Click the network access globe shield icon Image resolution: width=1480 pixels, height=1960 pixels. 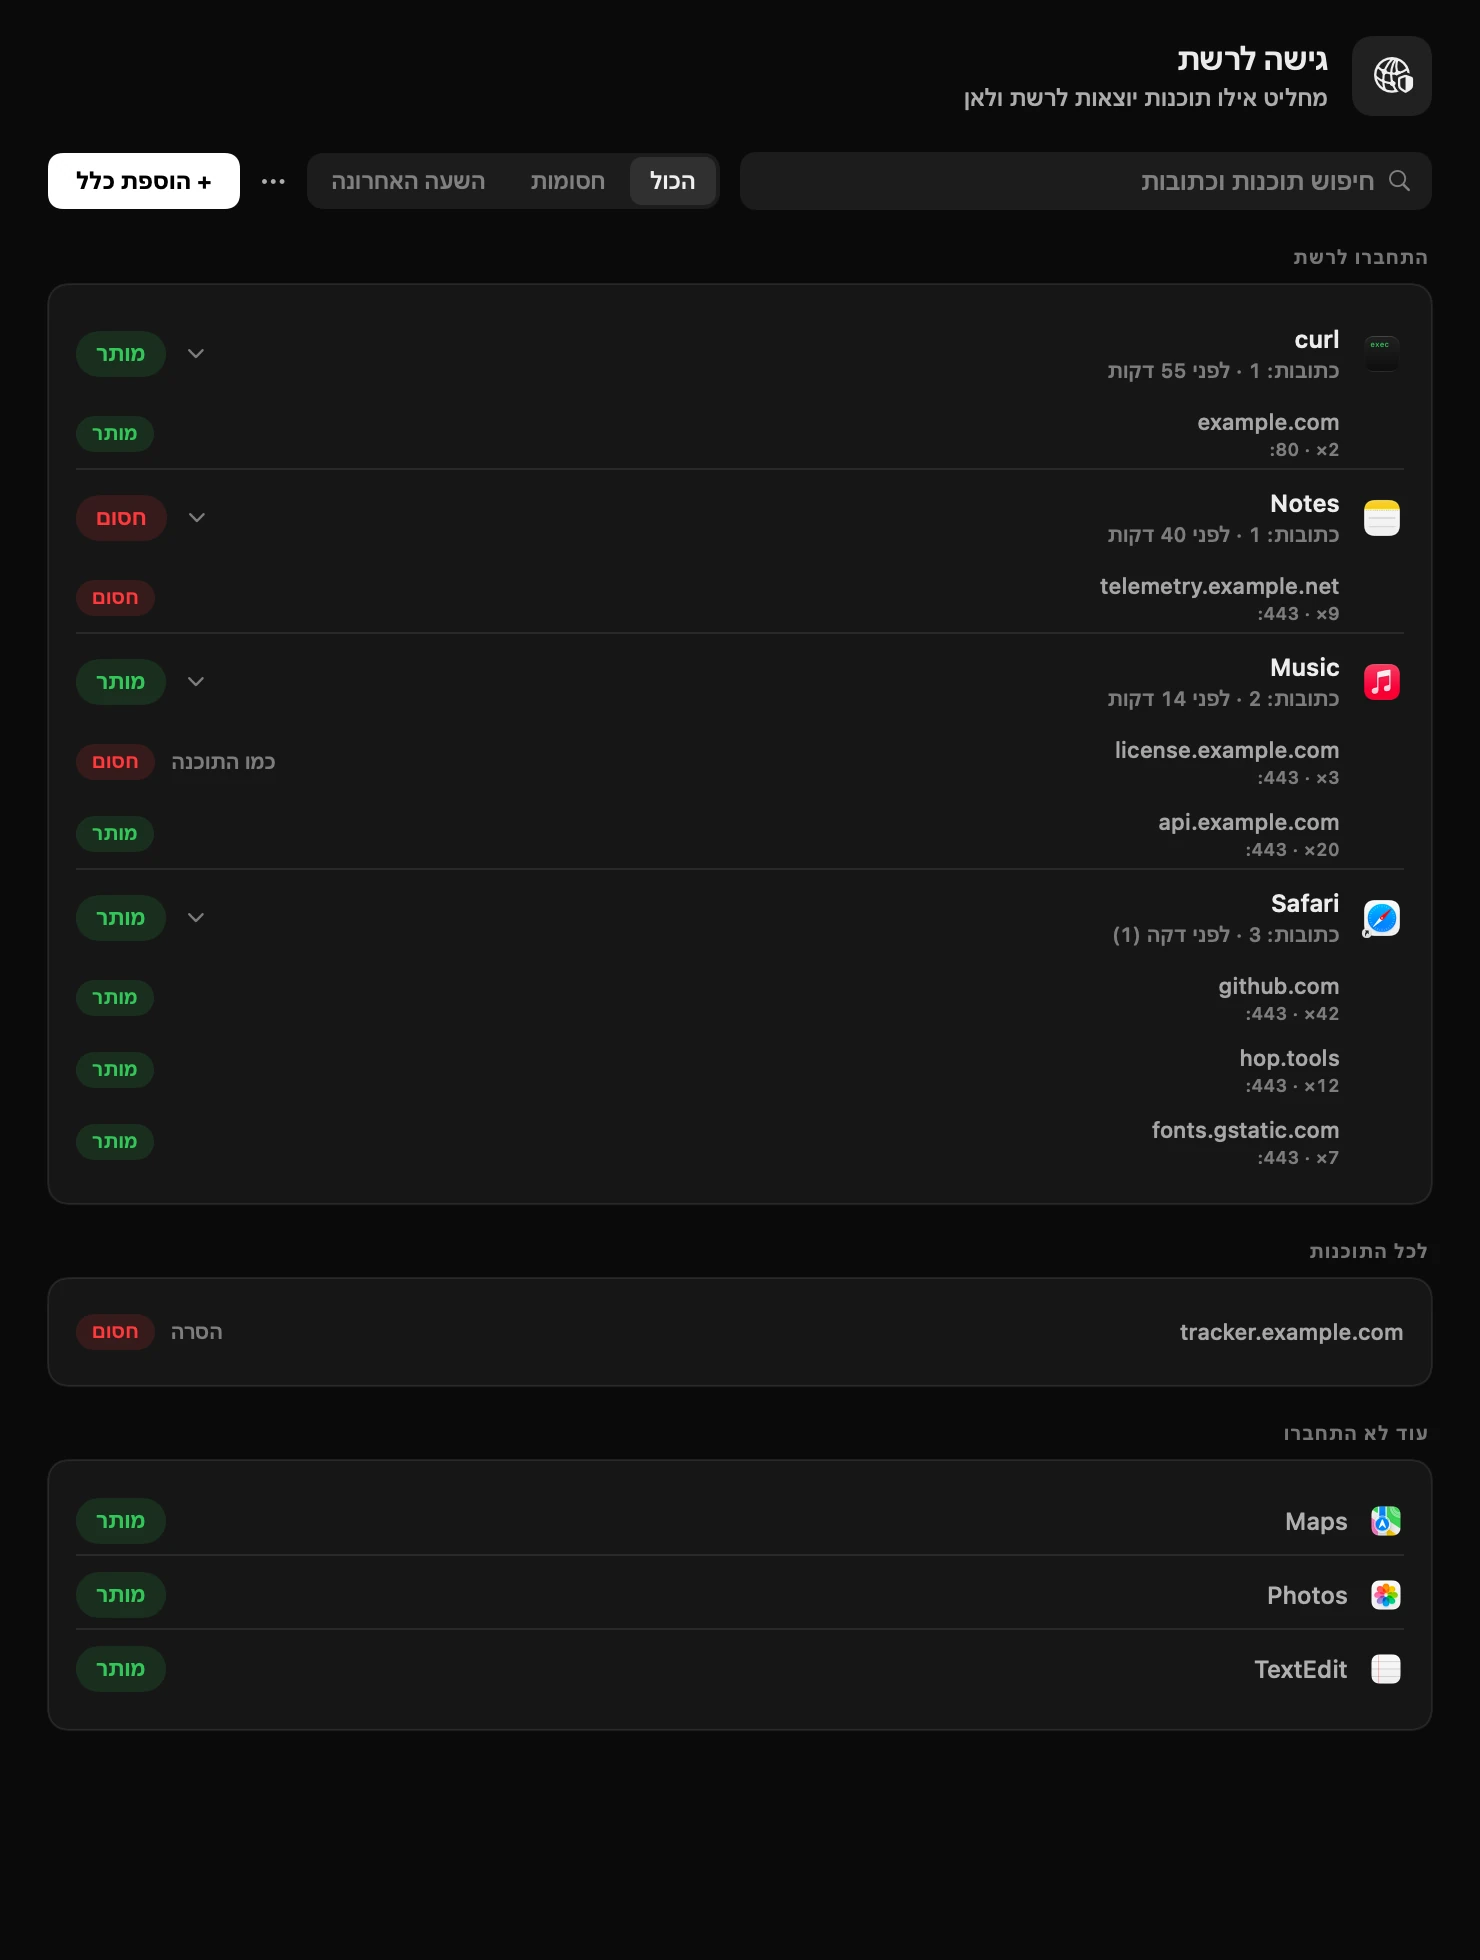click(x=1392, y=76)
